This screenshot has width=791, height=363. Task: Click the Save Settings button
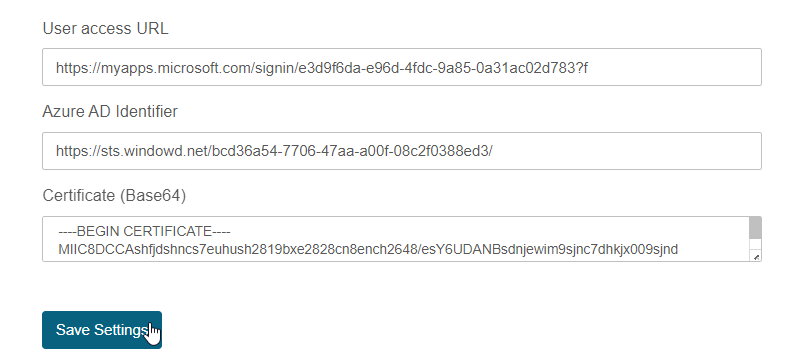[102, 330]
